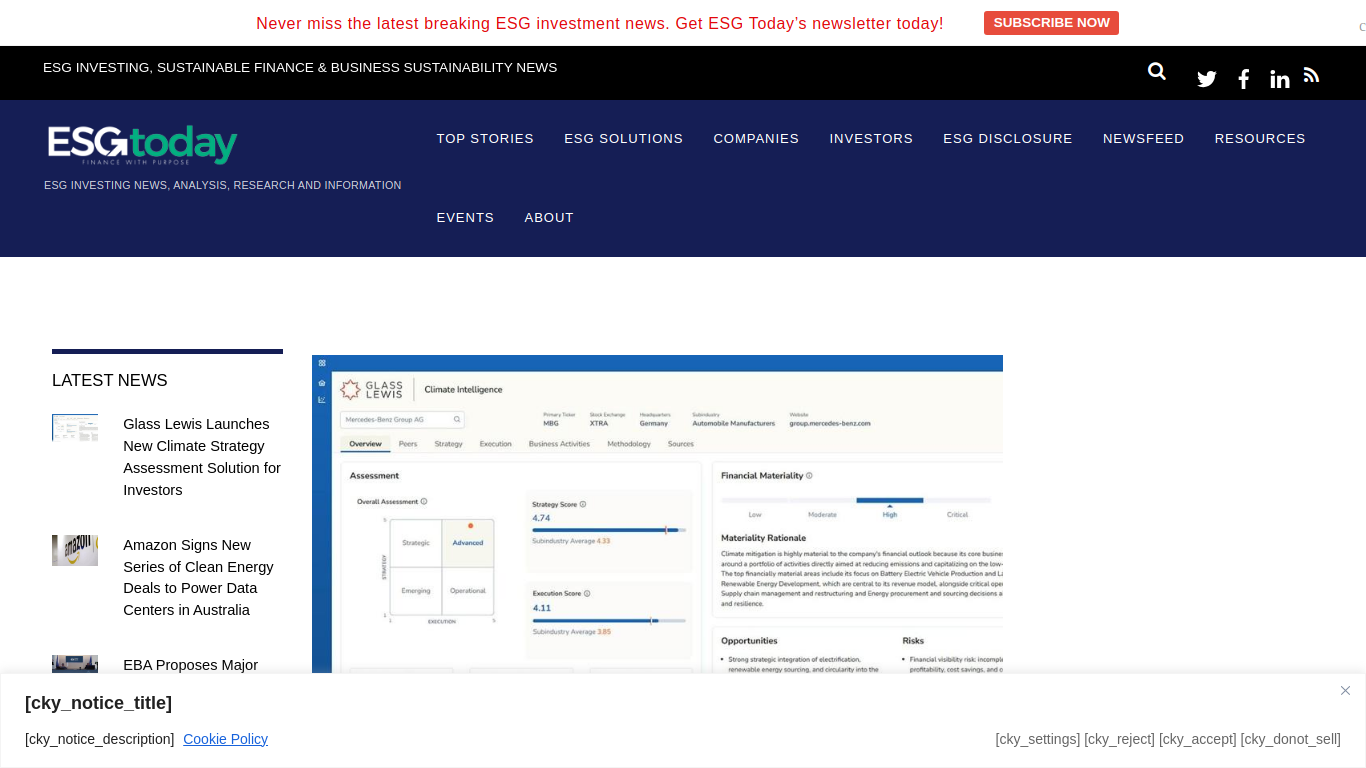The image size is (1366, 768).
Task: Open the Glass Lewis Climate Intelligence featured image
Action: 657,514
